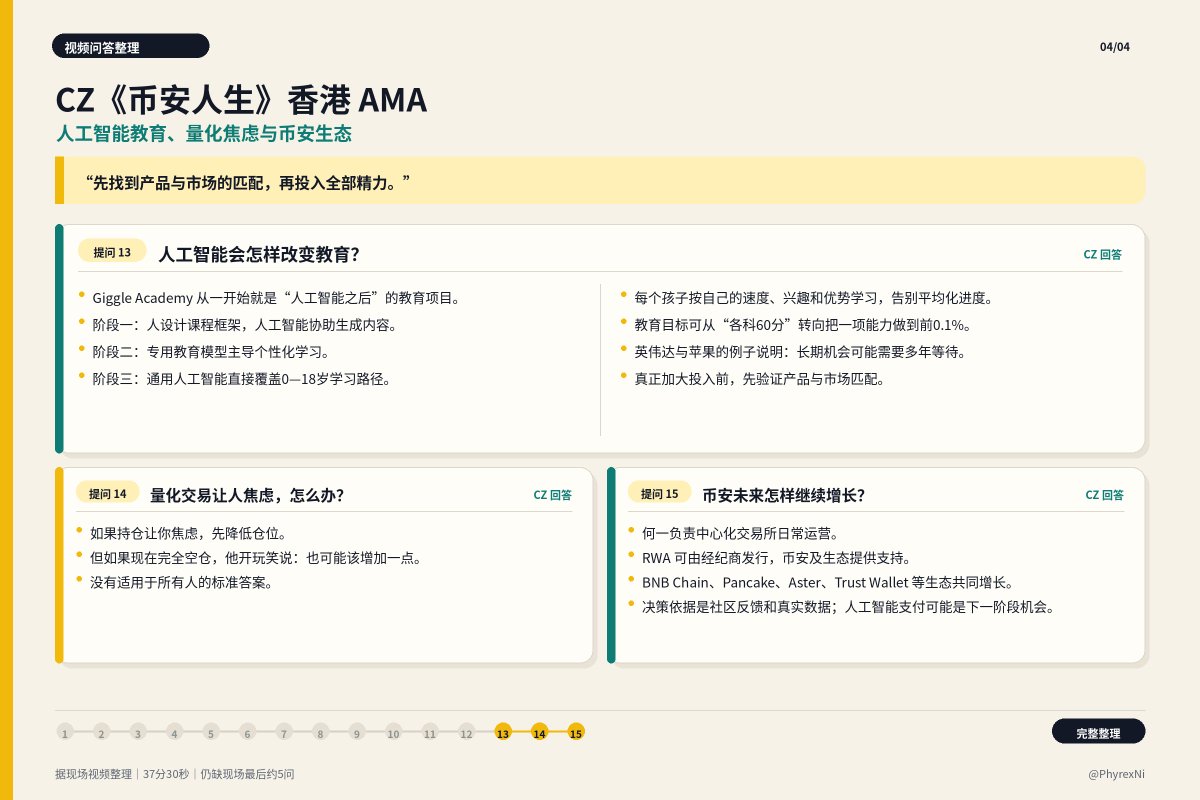This screenshot has height=800, width=1200.
Task: Select highlighted step marker 13
Action: (503, 732)
